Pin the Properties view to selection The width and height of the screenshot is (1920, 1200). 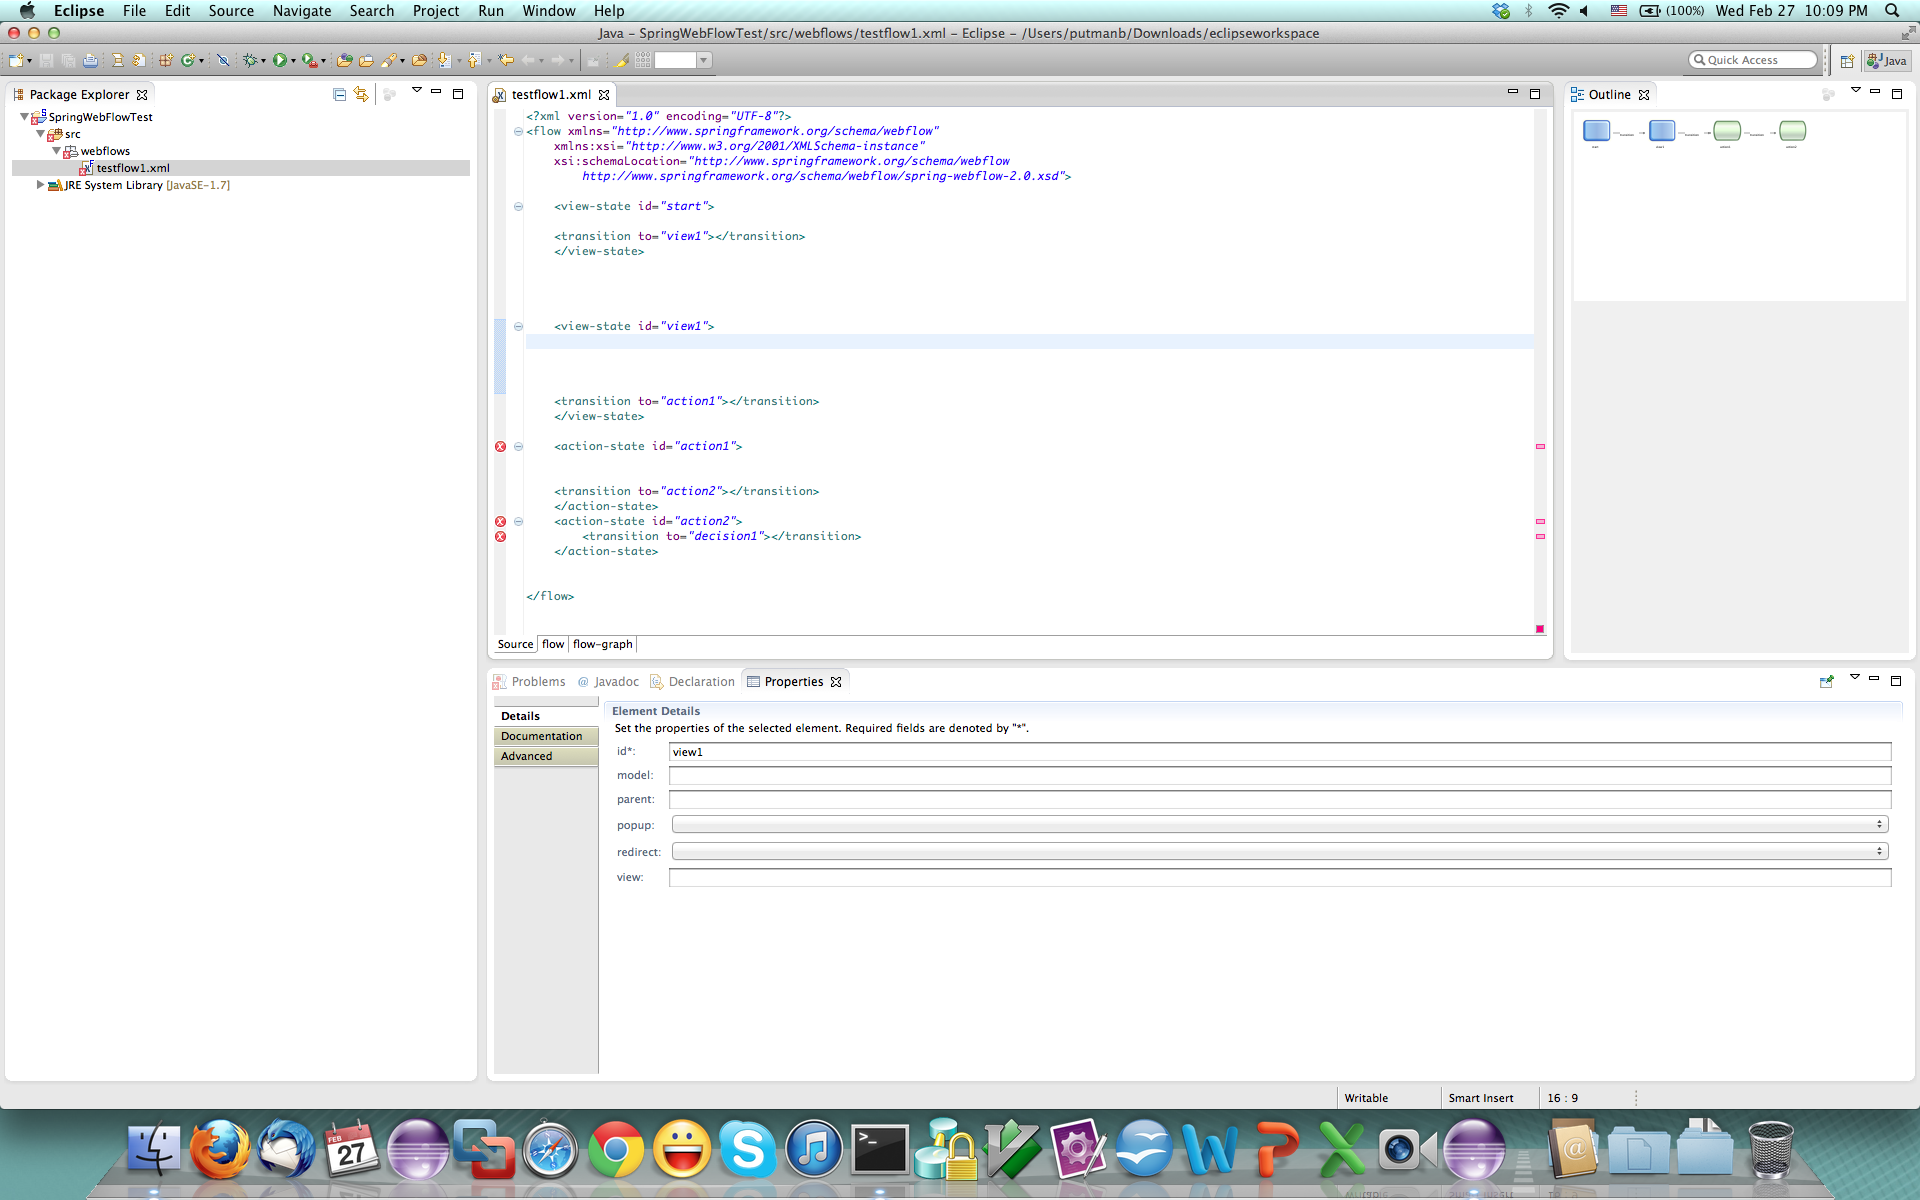click(1826, 681)
